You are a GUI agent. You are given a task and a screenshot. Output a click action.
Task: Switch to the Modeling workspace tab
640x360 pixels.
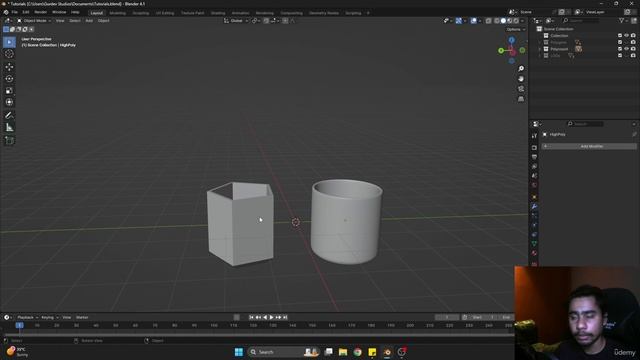tap(118, 13)
